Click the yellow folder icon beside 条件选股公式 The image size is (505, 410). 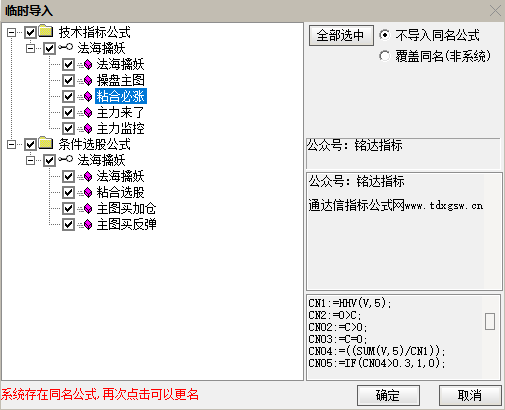point(46,143)
